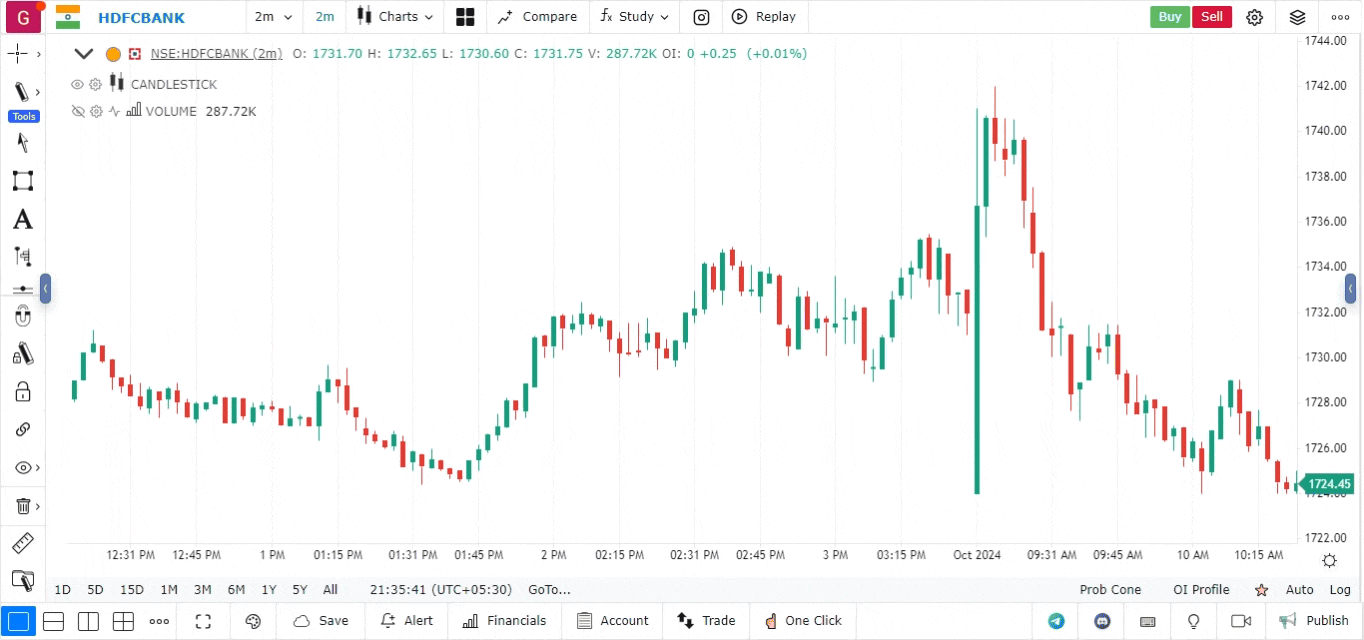Viewport: 1364px width, 640px height.
Task: Click the layers object tree icon
Action: 1297,17
